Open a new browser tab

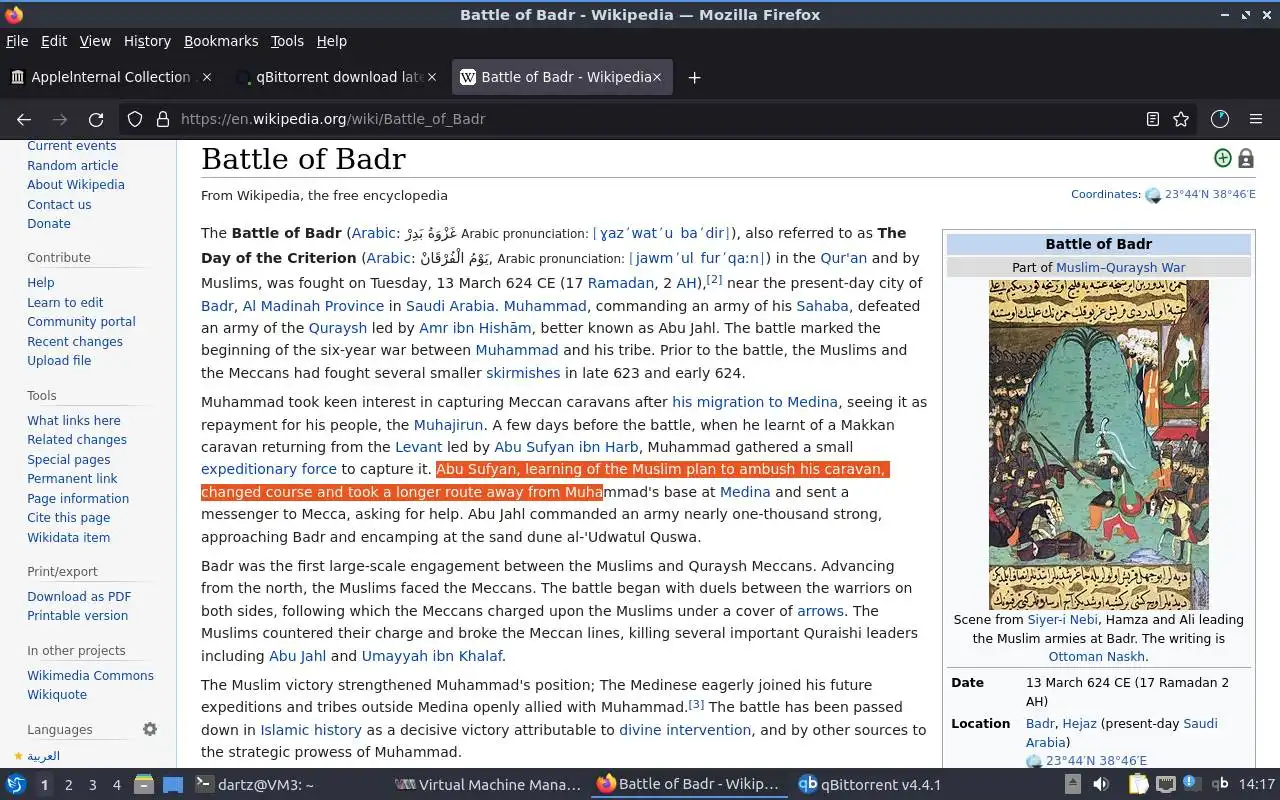click(694, 77)
